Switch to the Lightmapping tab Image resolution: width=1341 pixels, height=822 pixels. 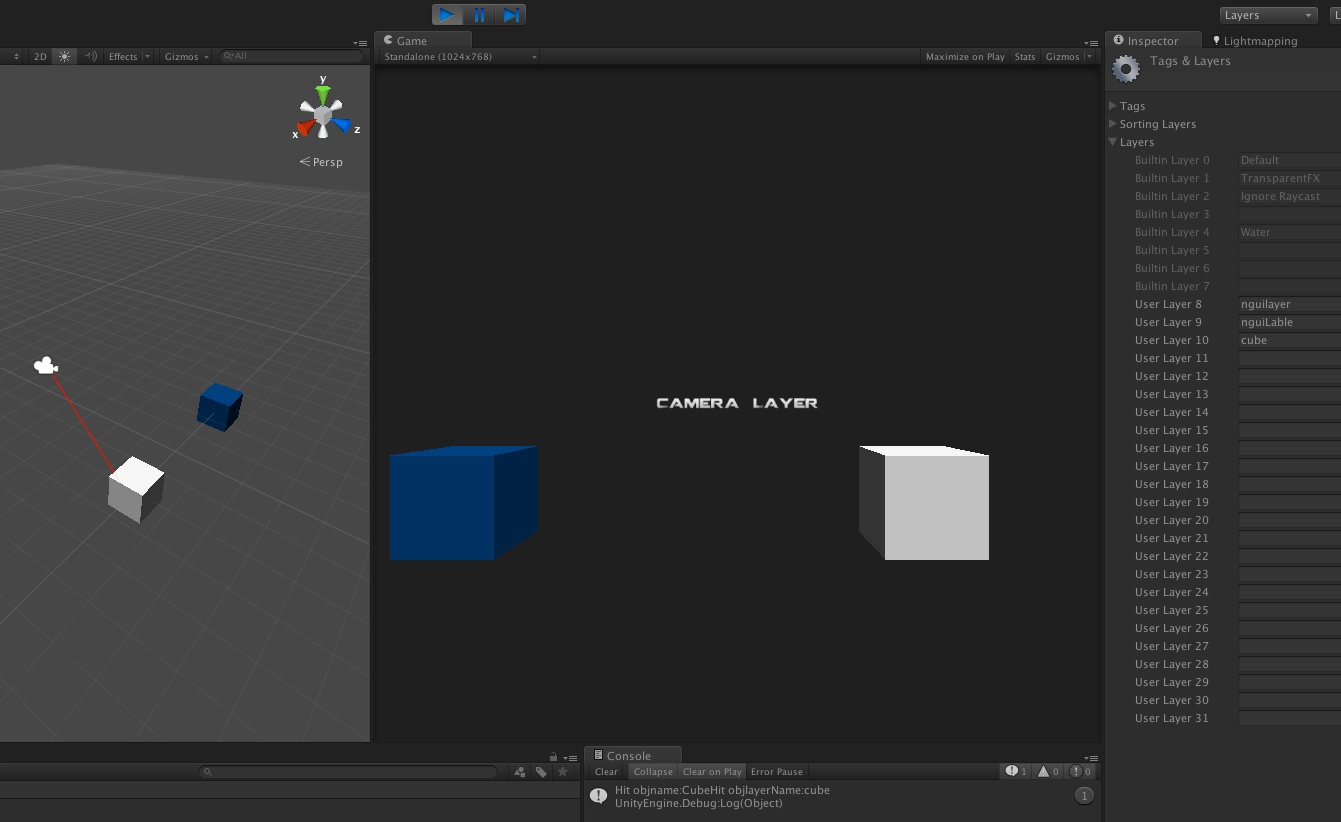click(x=1254, y=41)
